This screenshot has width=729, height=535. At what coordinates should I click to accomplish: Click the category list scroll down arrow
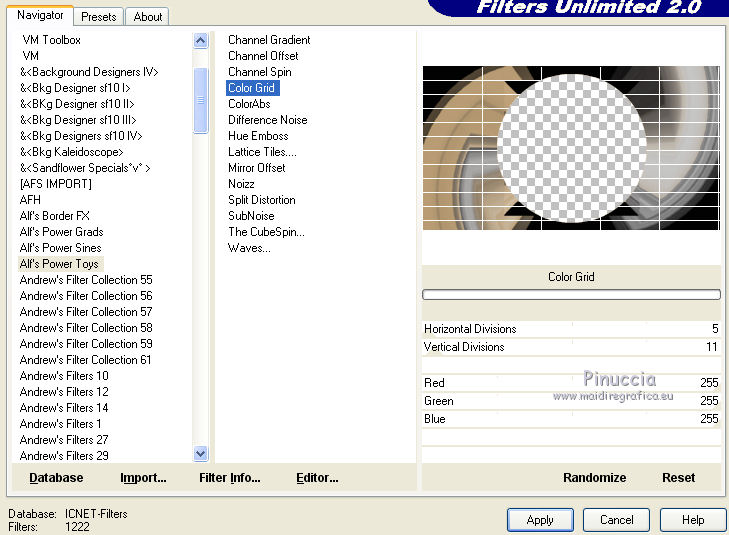coord(200,453)
